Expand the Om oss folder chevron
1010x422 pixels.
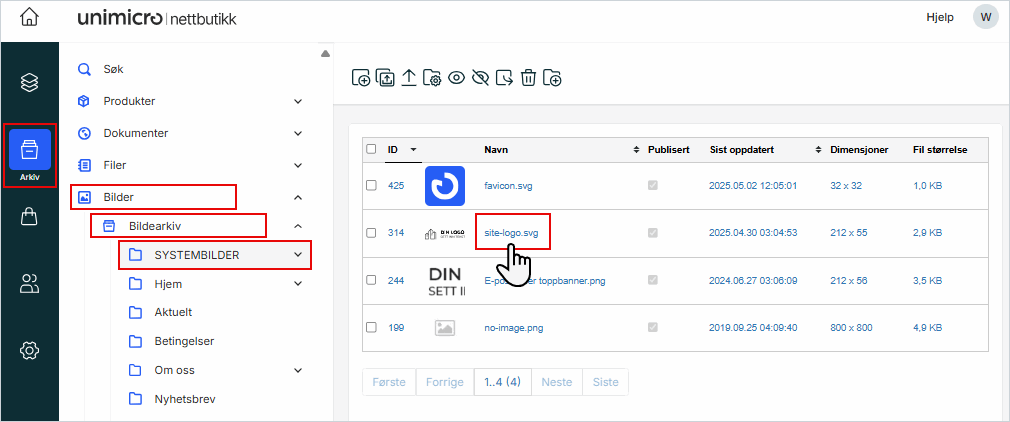(x=298, y=370)
